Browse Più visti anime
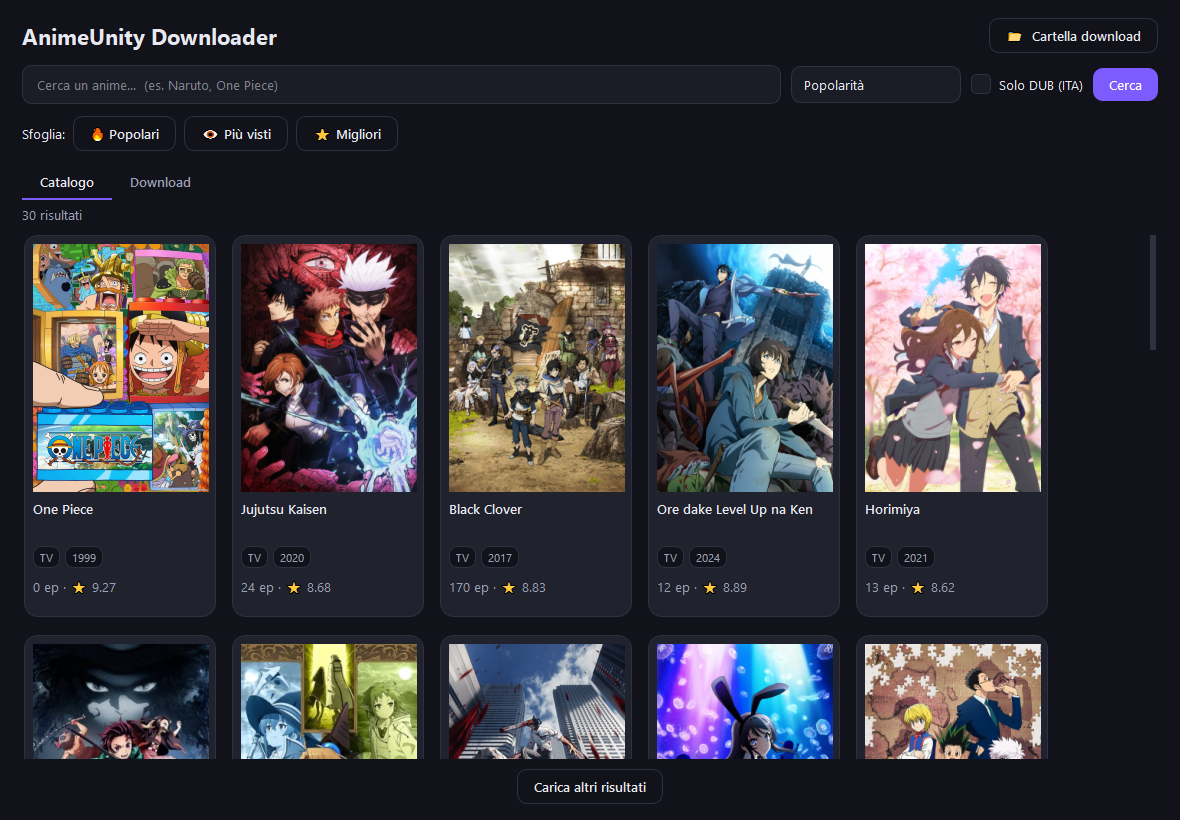Viewport: 1180px width, 820px height. pyautogui.click(x=236, y=134)
